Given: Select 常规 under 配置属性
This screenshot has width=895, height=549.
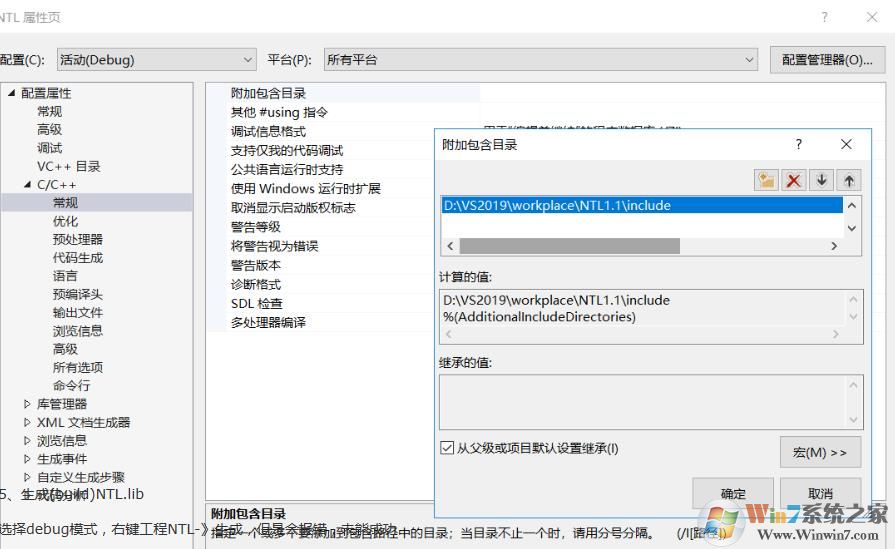Looking at the screenshot, I should pos(50,111).
